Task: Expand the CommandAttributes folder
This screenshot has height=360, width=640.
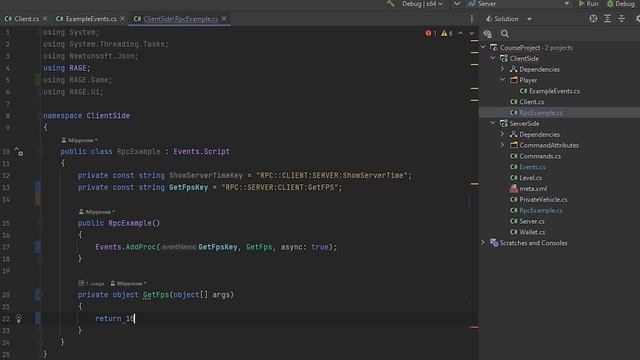Action: [x=503, y=145]
